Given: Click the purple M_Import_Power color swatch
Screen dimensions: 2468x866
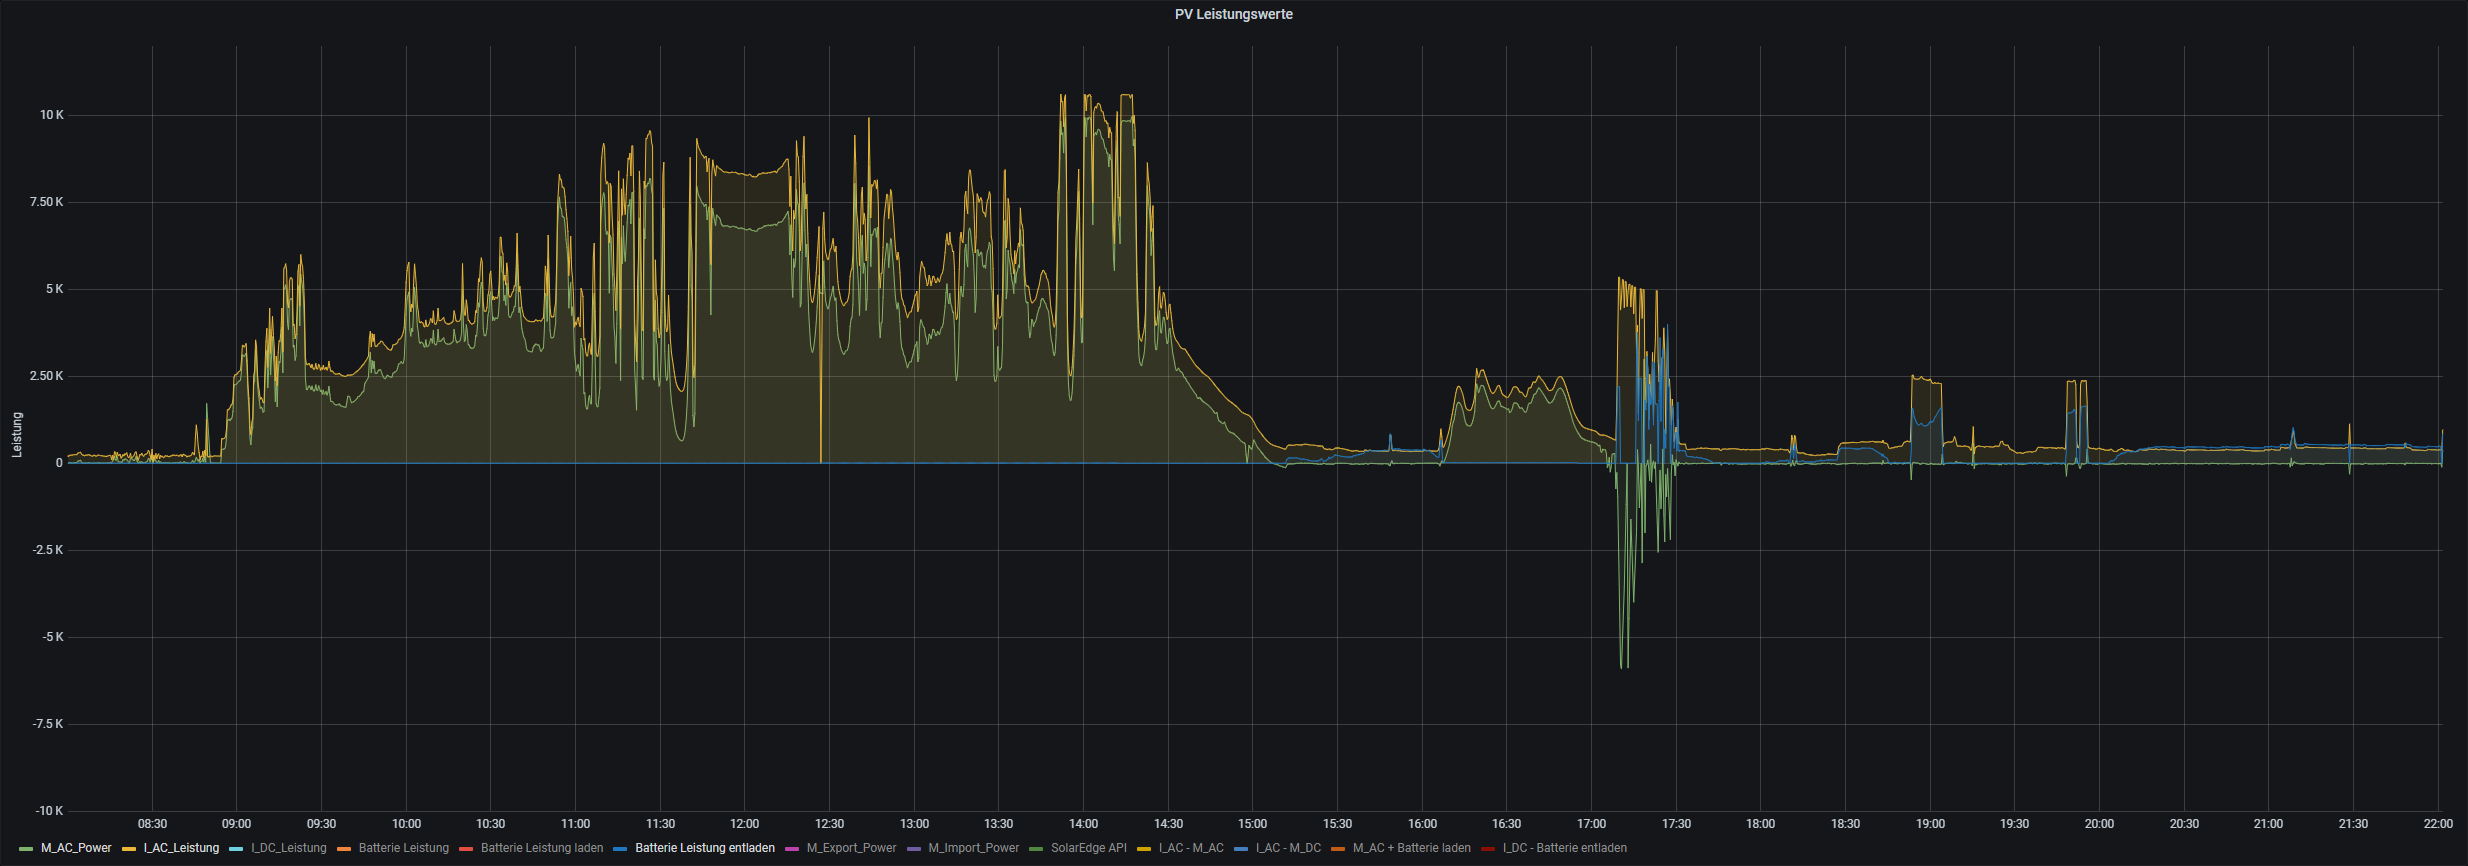Looking at the screenshot, I should pyautogui.click(x=914, y=849).
